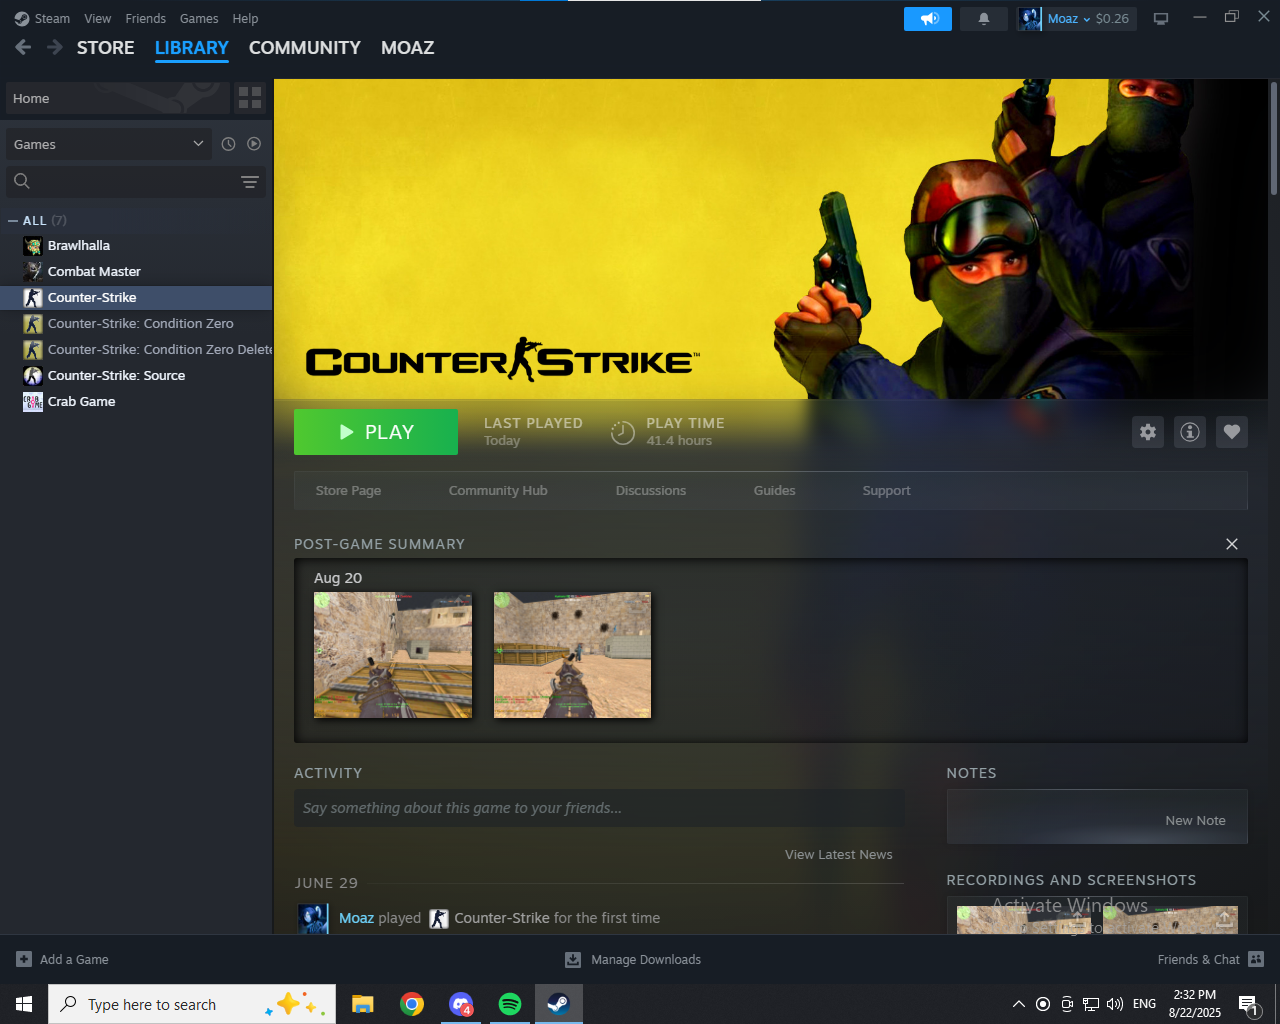Viewport: 1280px width, 1024px height.
Task: Add Counter-Strike to favorites with heart icon
Action: (x=1232, y=432)
